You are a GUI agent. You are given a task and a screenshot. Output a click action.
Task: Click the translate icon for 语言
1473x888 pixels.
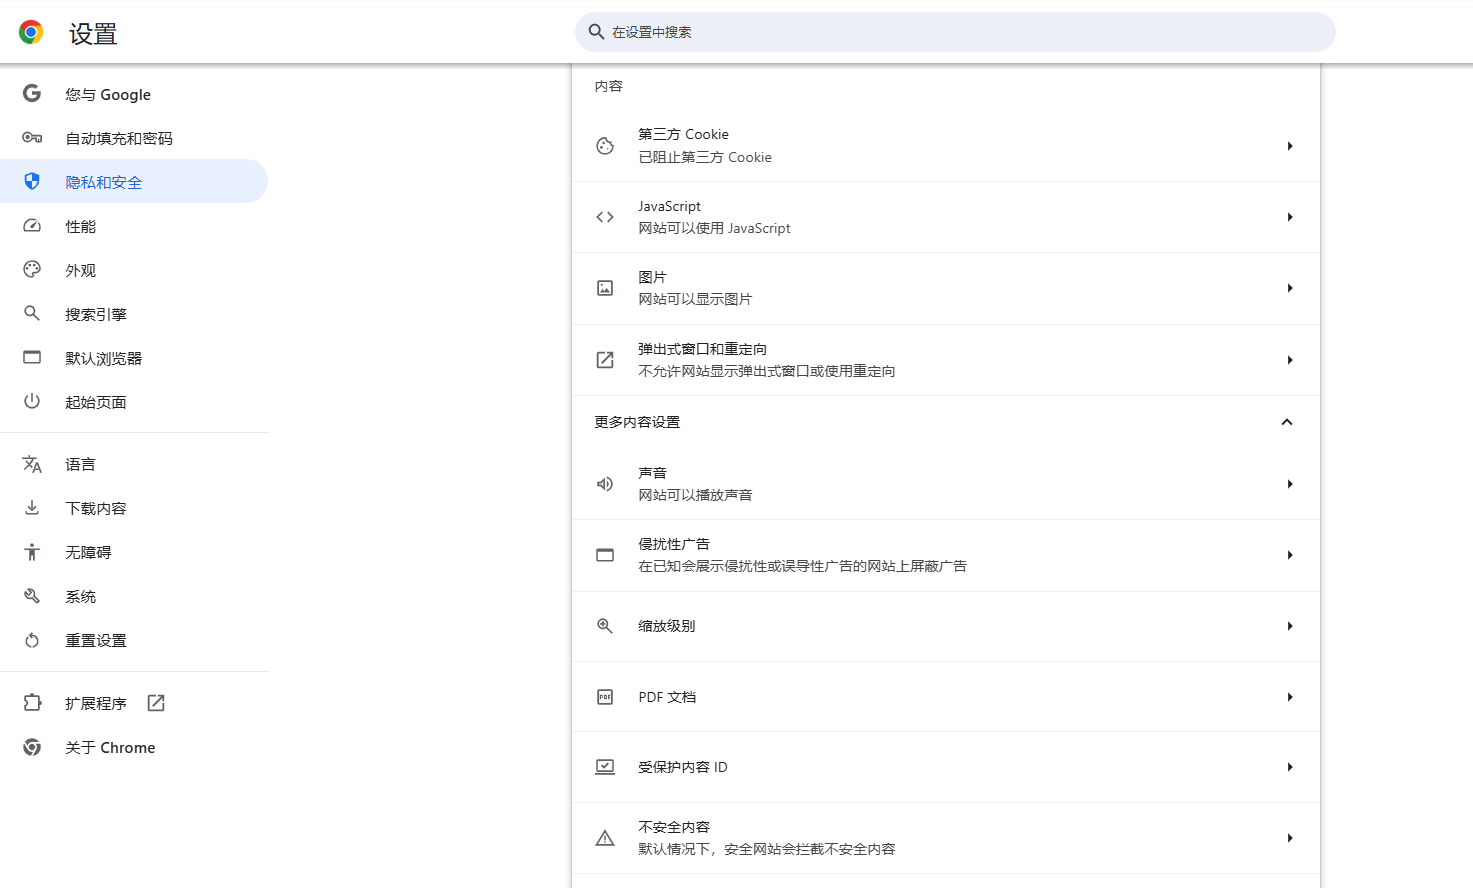click(x=32, y=464)
